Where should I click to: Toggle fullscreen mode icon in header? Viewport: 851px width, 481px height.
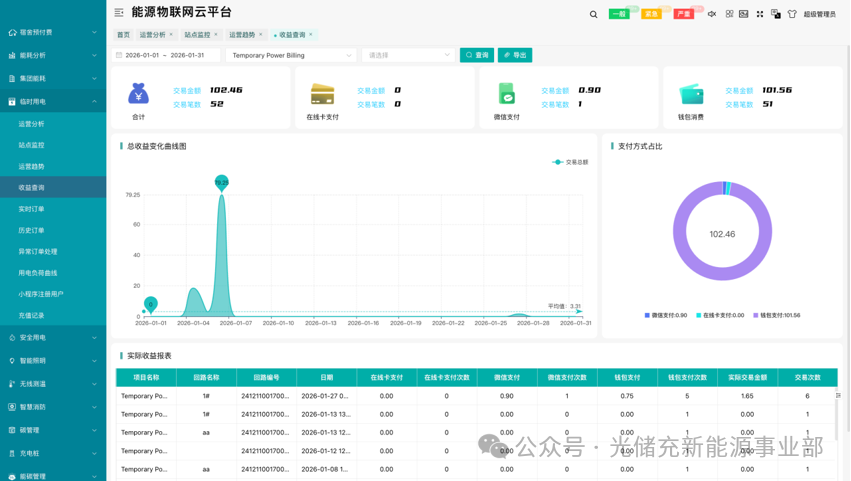[760, 14]
